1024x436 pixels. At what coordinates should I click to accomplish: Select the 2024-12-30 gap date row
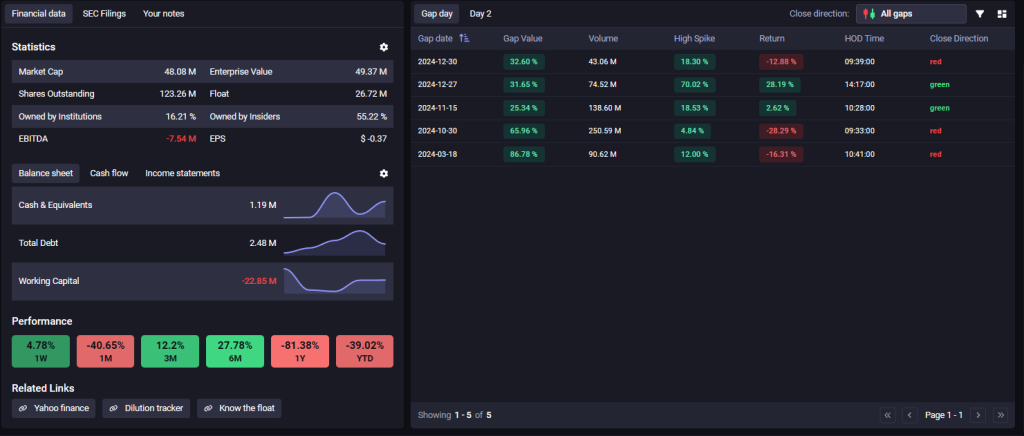point(712,61)
